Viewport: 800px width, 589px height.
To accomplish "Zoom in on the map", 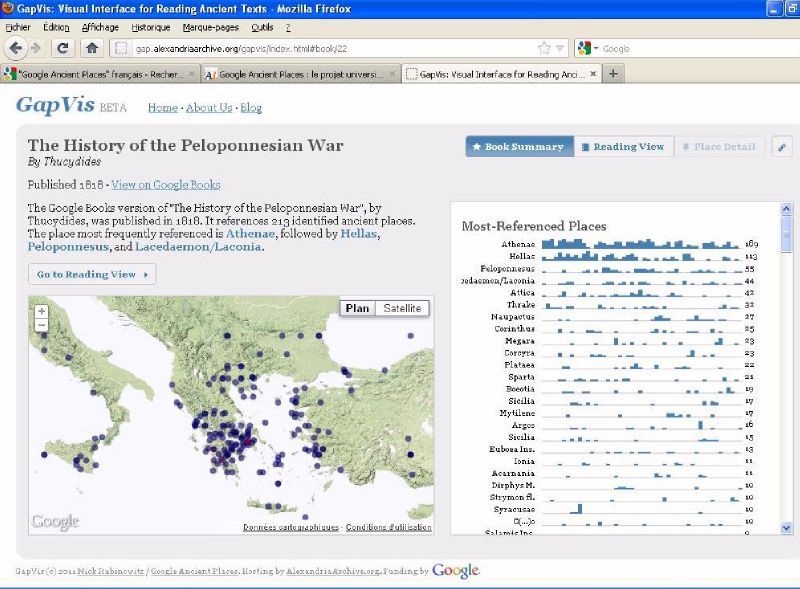I will pos(41,311).
